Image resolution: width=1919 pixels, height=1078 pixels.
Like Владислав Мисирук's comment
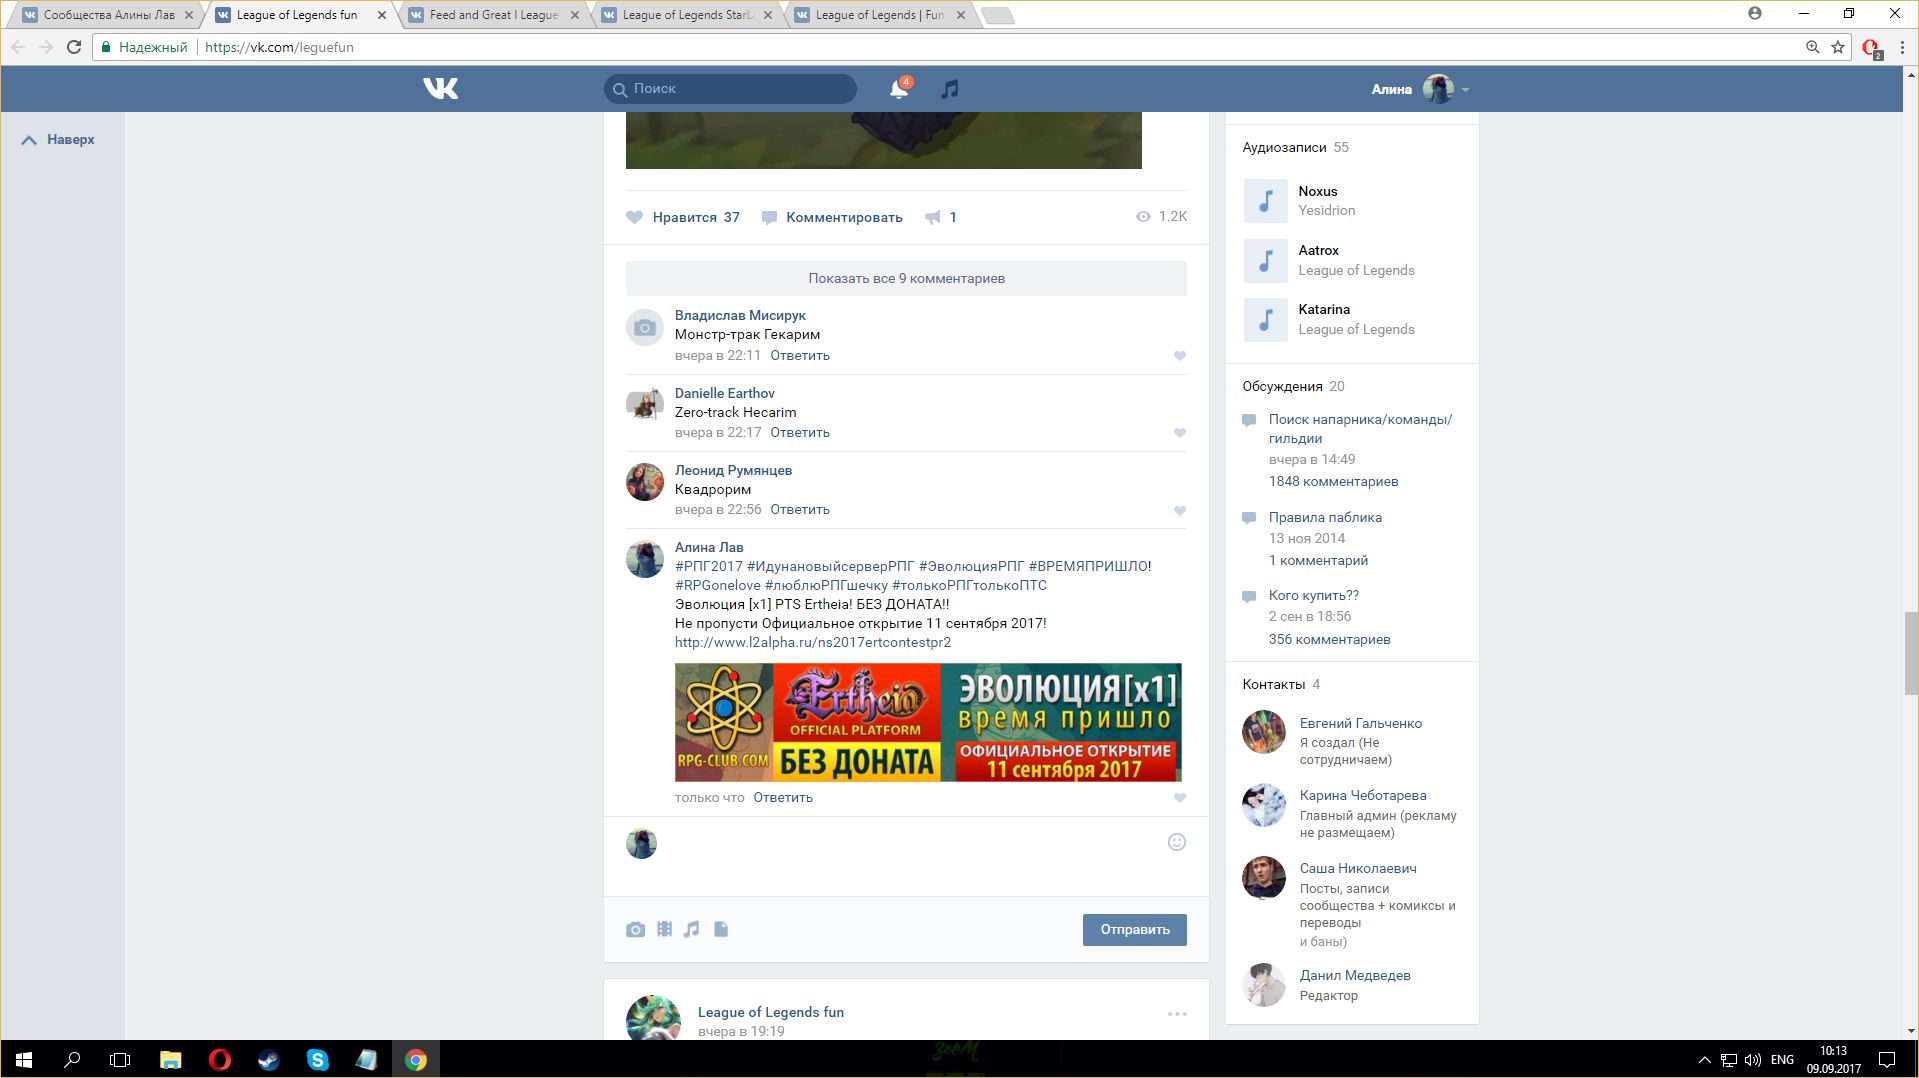1180,356
